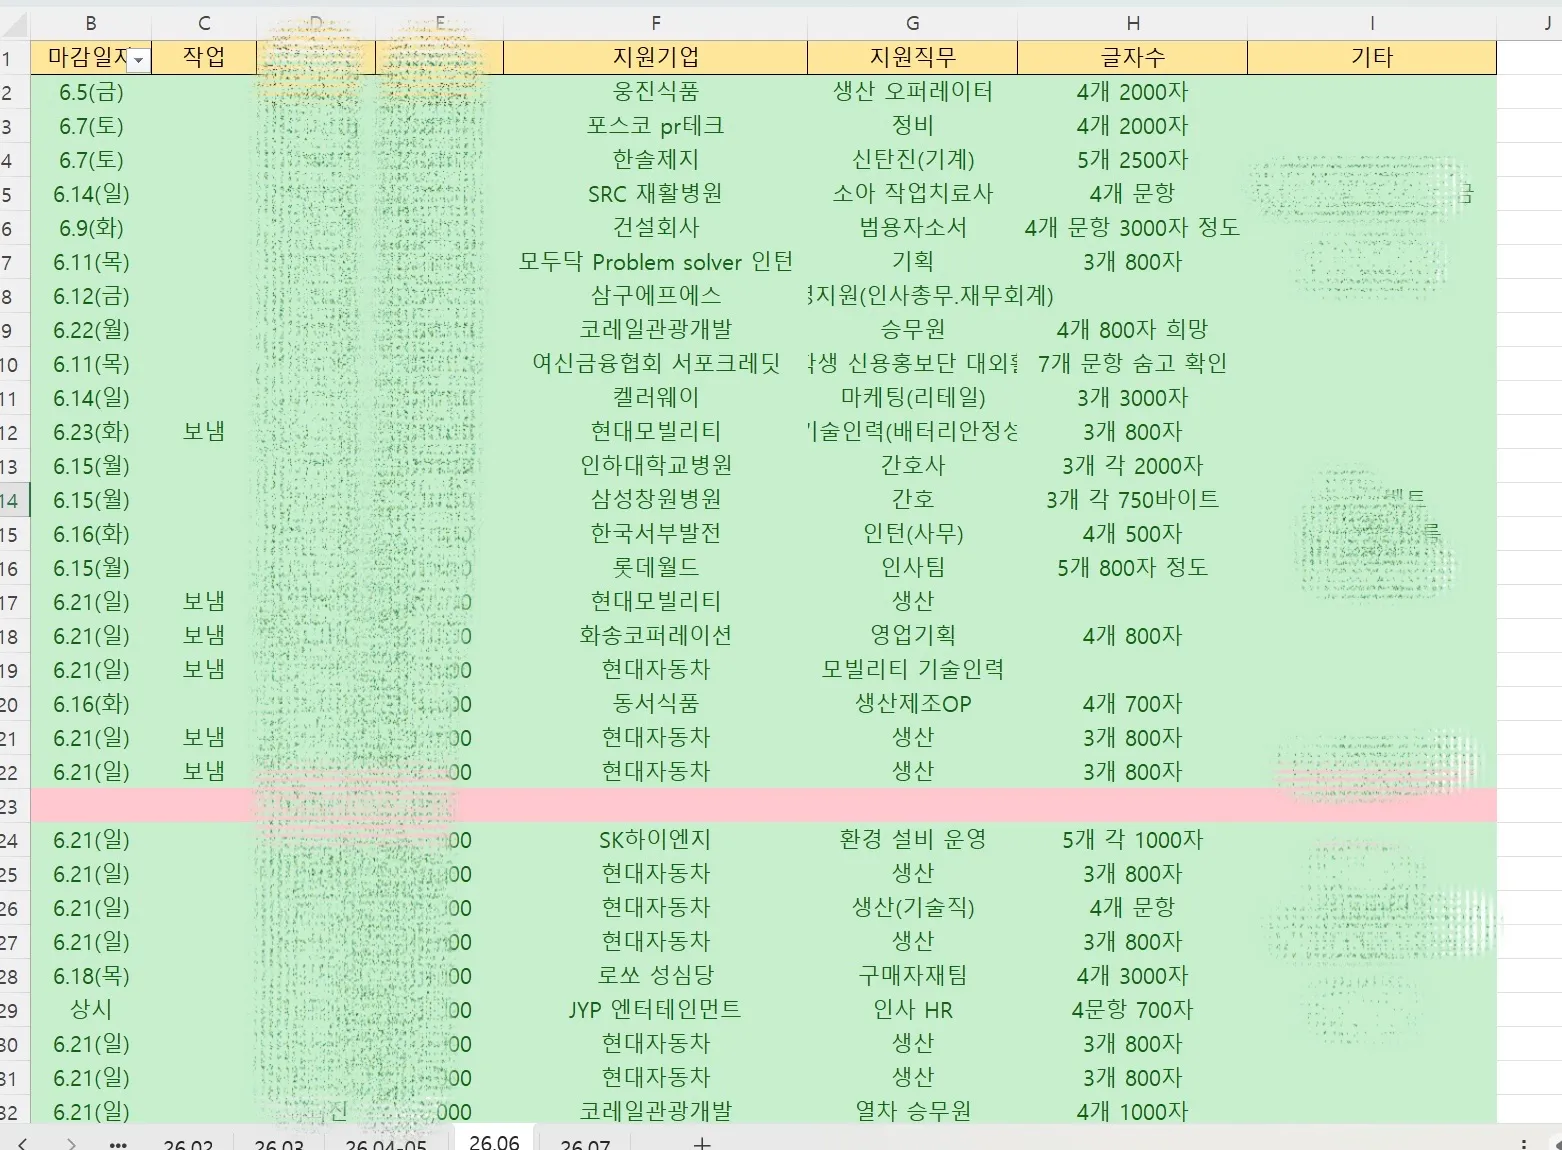Select the 인사 HR cell
The width and height of the screenshot is (1562, 1150).
[x=912, y=1010]
